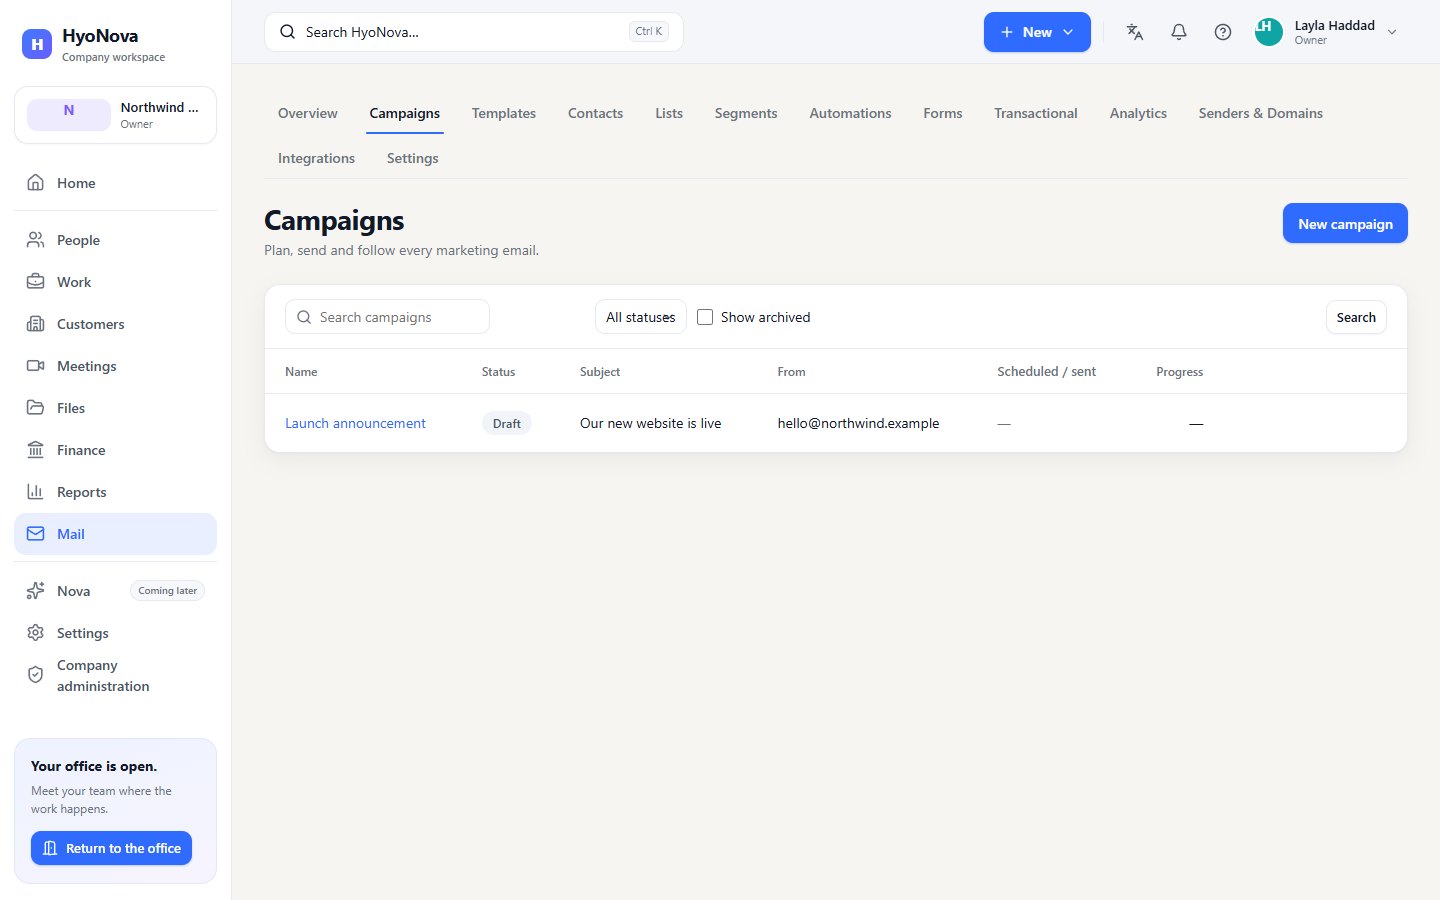Screen dimensions: 1440x900
Task: Click the Reports chart icon
Action: [x=35, y=492]
